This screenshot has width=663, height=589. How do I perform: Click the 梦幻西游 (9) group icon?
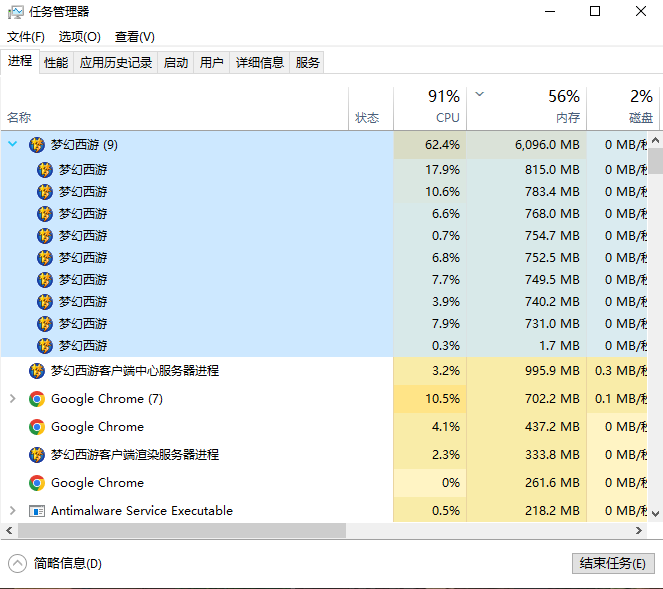point(37,145)
